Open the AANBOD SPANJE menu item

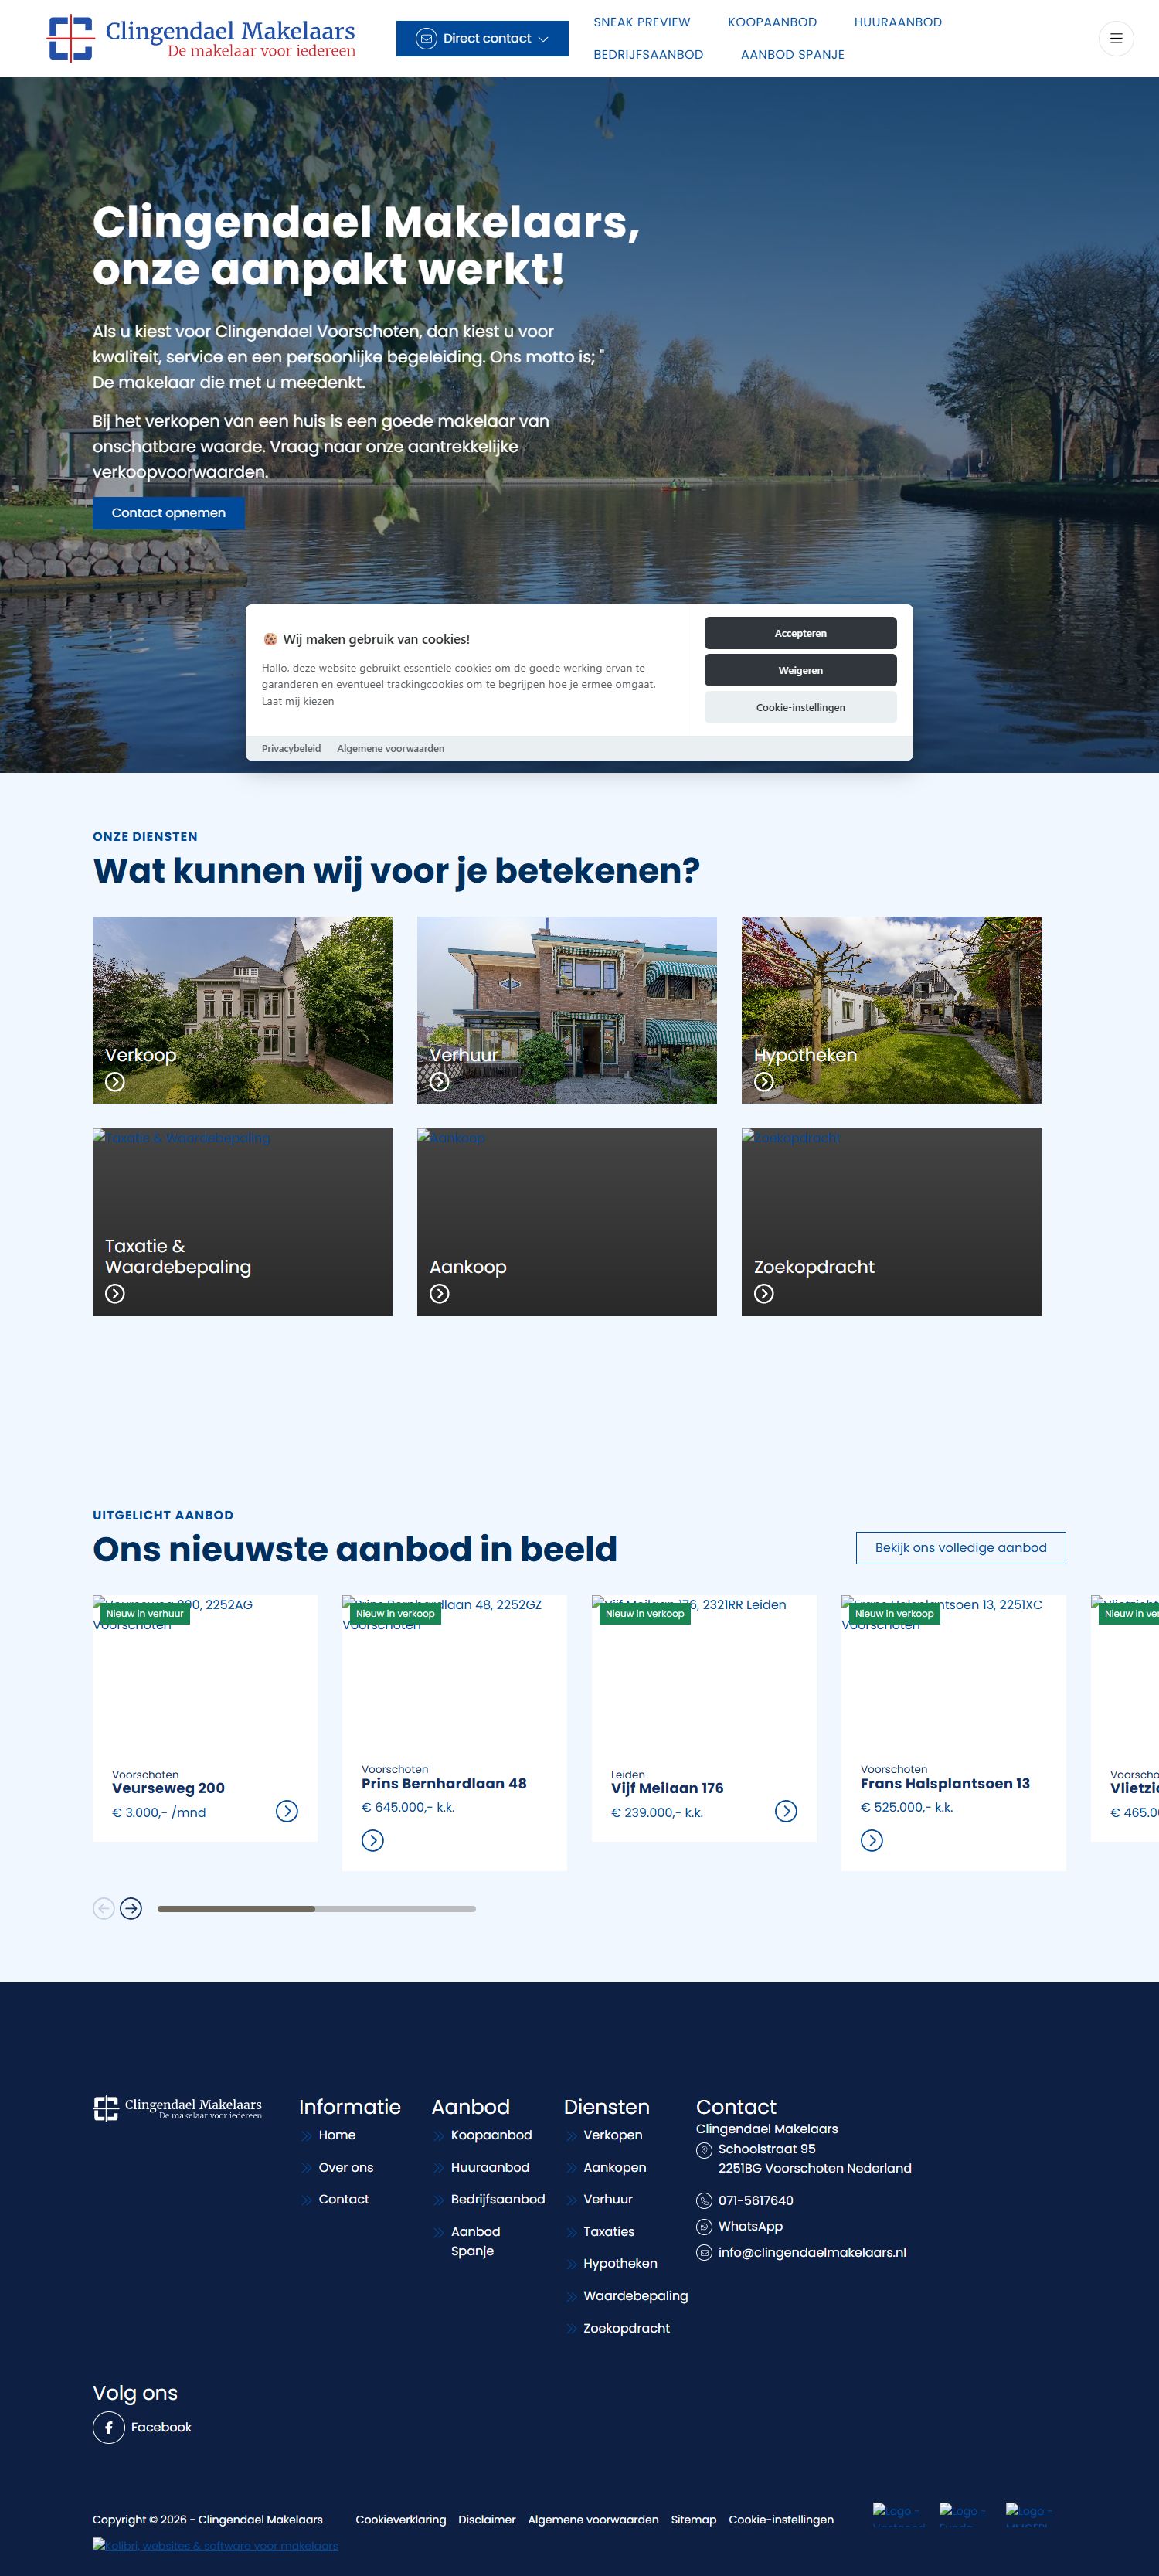[x=792, y=55]
